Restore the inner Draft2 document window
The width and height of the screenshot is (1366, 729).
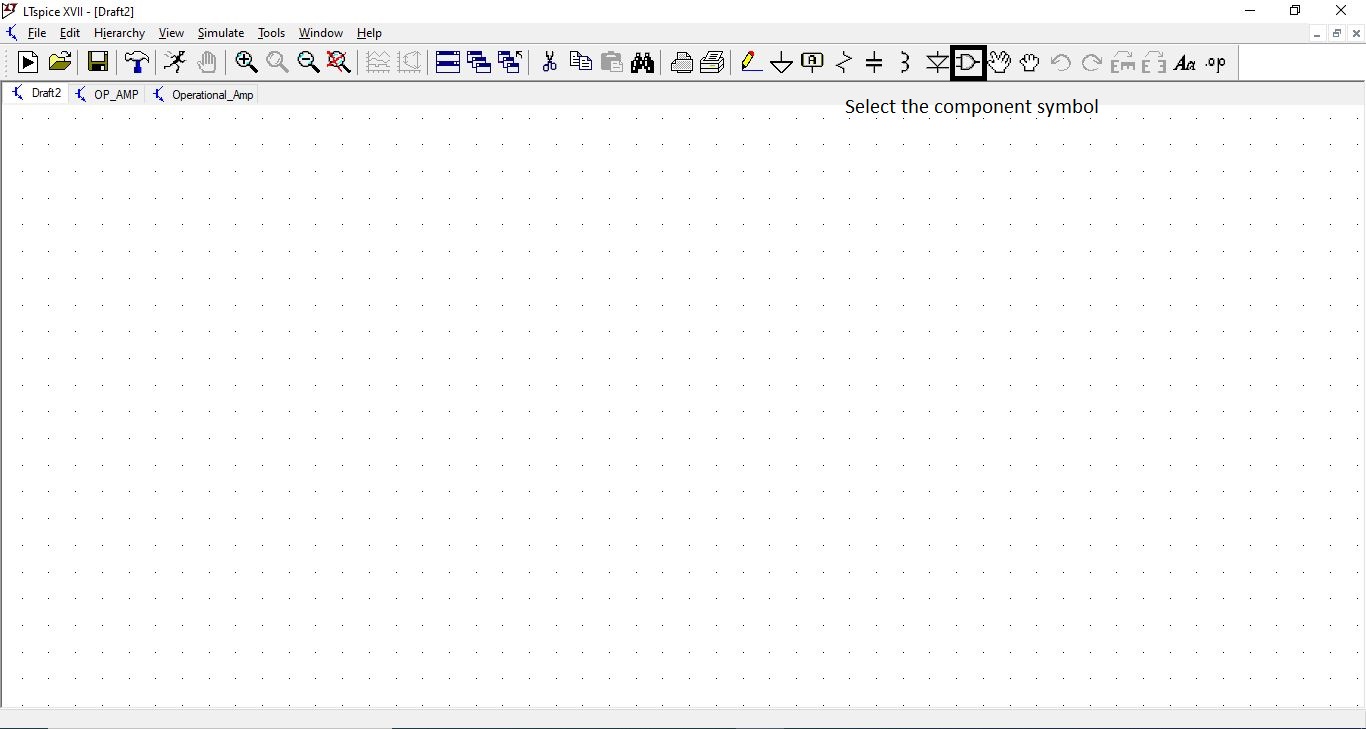point(1337,33)
